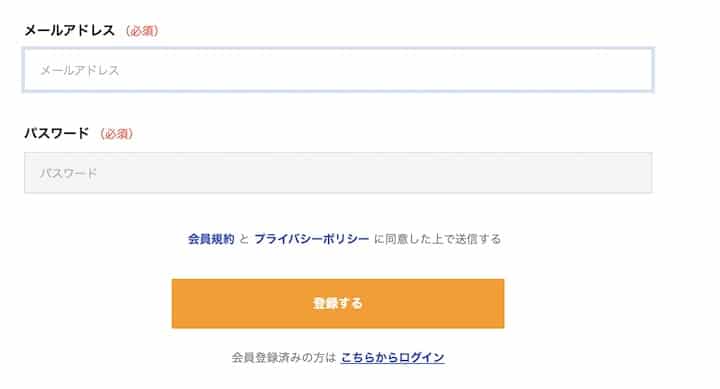Click the red 必須 marker beside パスワード

coord(117,134)
